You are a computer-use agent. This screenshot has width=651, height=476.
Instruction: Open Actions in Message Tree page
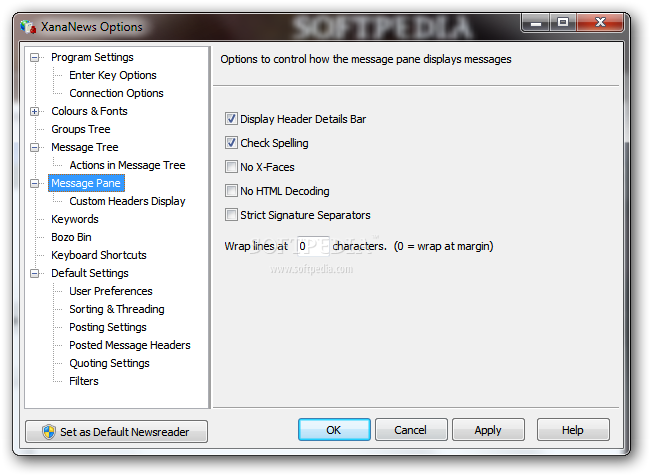coord(127,165)
